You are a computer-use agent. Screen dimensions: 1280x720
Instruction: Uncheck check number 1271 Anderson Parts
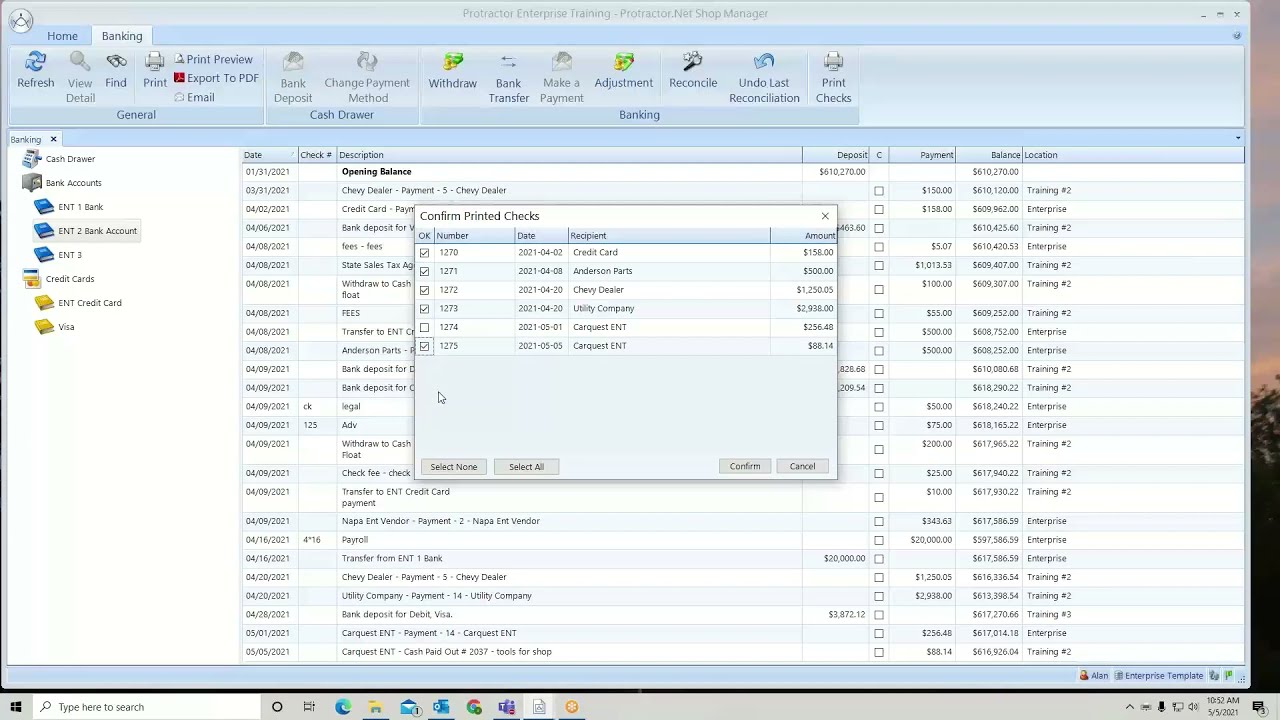[x=425, y=271]
